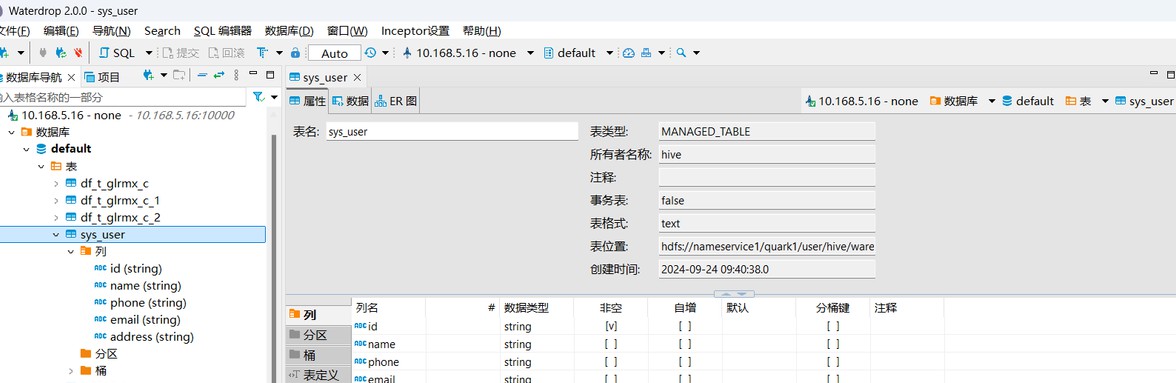Close the sys_user editor tab
Image resolution: width=1176 pixels, height=383 pixels.
[x=357, y=77]
